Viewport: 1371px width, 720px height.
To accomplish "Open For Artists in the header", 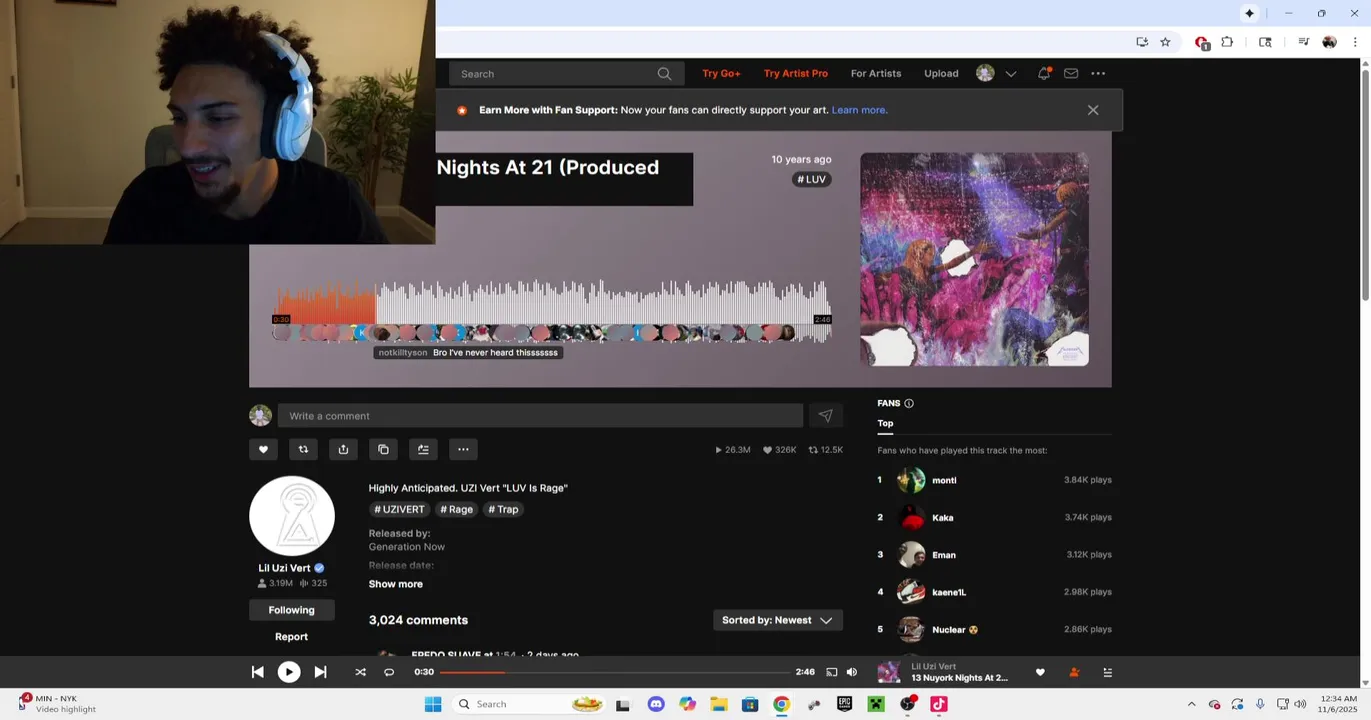I will 876,73.
